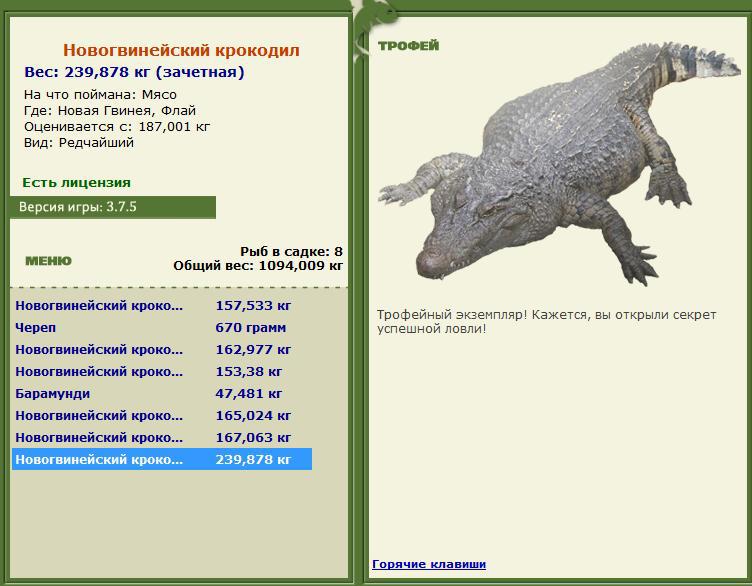Click the crocodile trophy image
Screen dimensions: 752x586
tap(559, 164)
